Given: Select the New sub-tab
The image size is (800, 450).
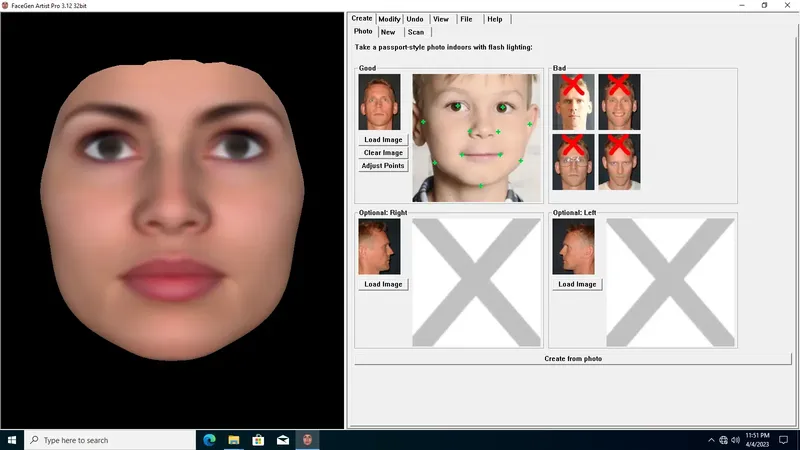Looking at the screenshot, I should point(388,32).
